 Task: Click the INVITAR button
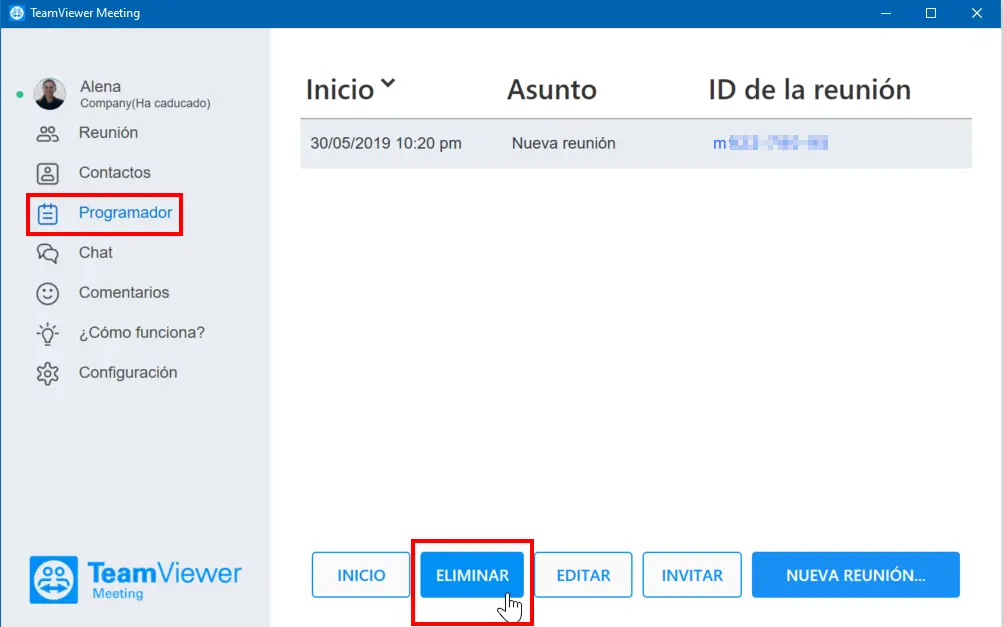tap(692, 575)
